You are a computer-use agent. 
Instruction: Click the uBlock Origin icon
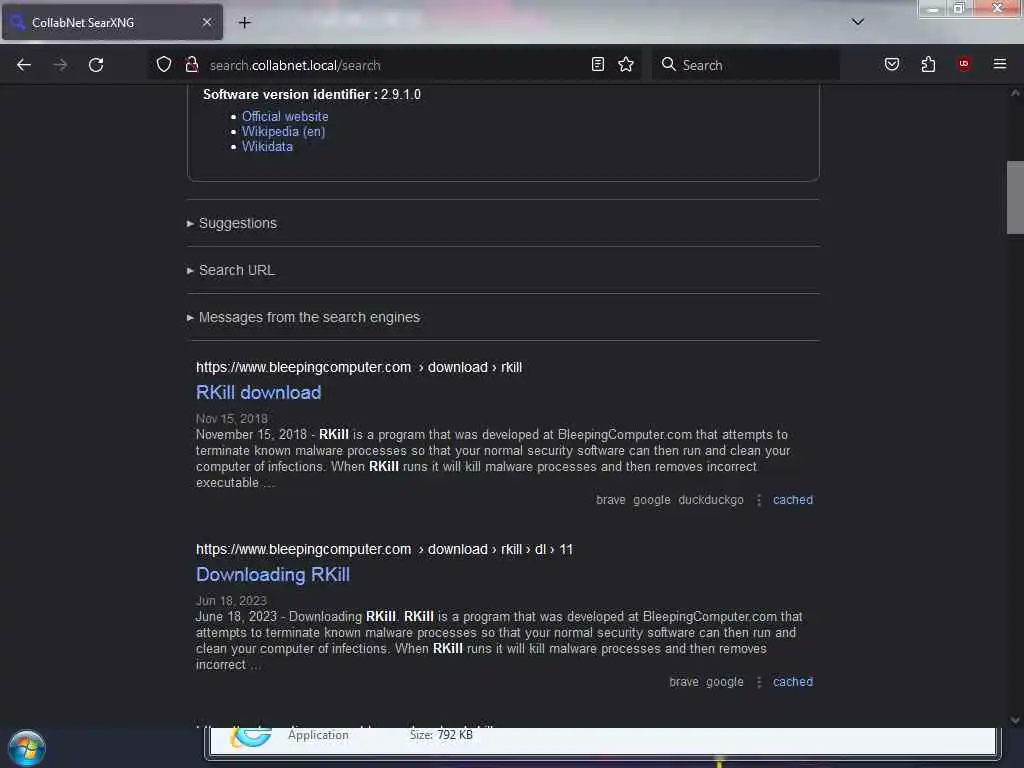click(x=963, y=64)
